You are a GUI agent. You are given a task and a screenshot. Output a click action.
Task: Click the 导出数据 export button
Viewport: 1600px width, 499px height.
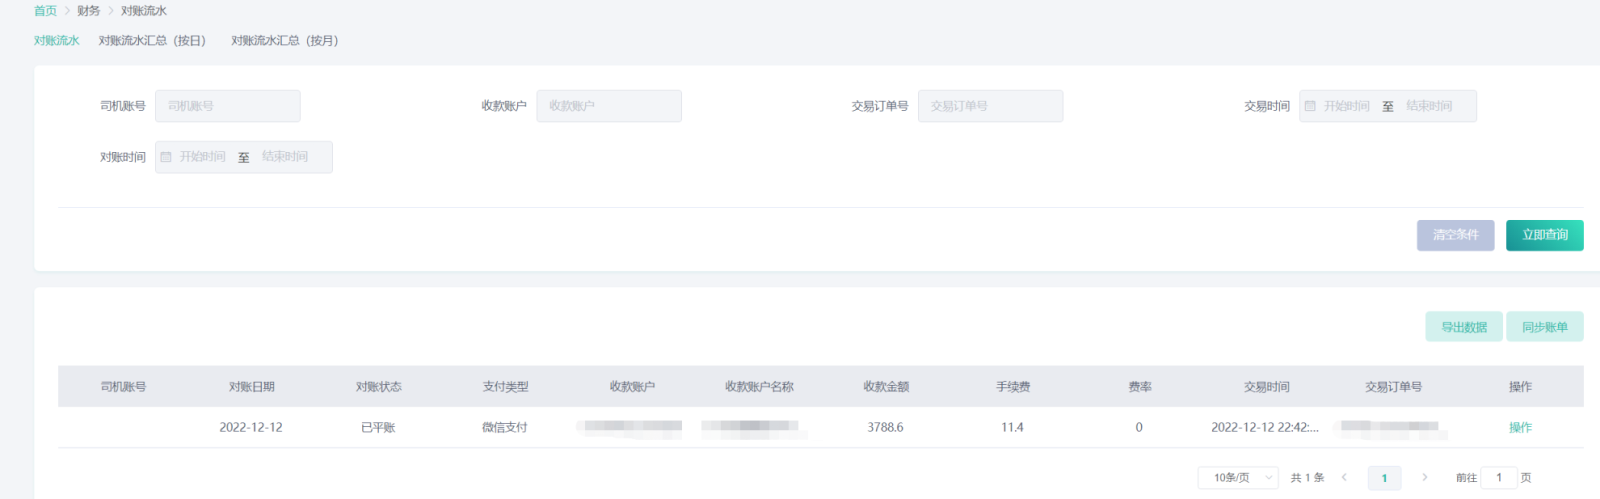coord(1463,327)
